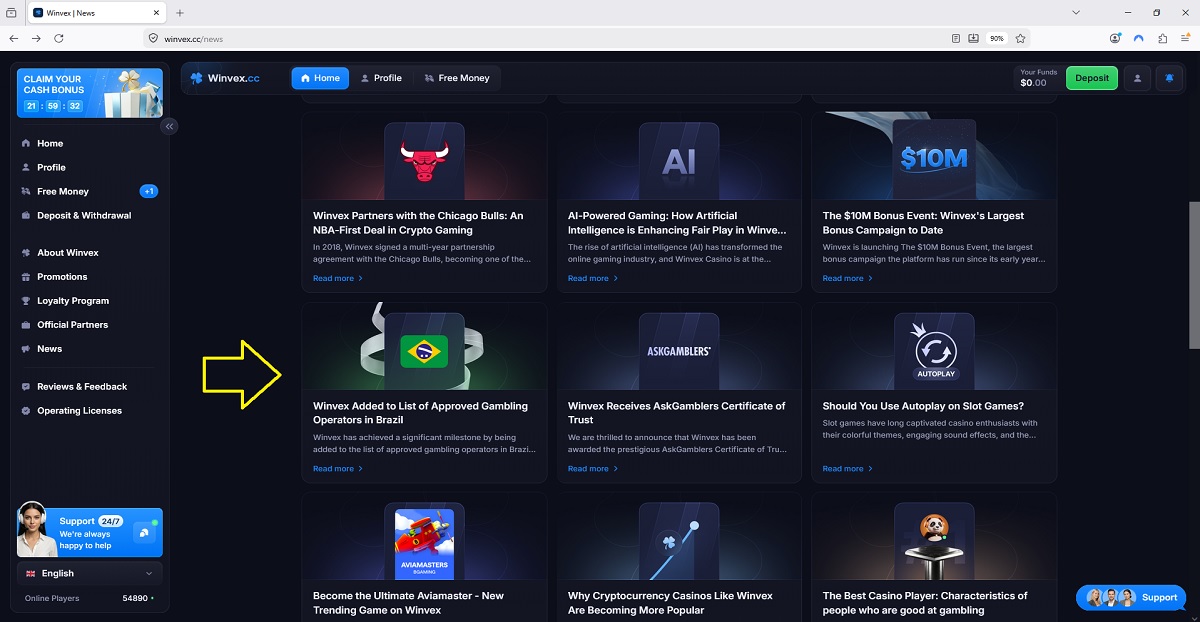Screen dimensions: 1200x622
Task: Click the Free Money icon in the sidebar
Action: 26,191
